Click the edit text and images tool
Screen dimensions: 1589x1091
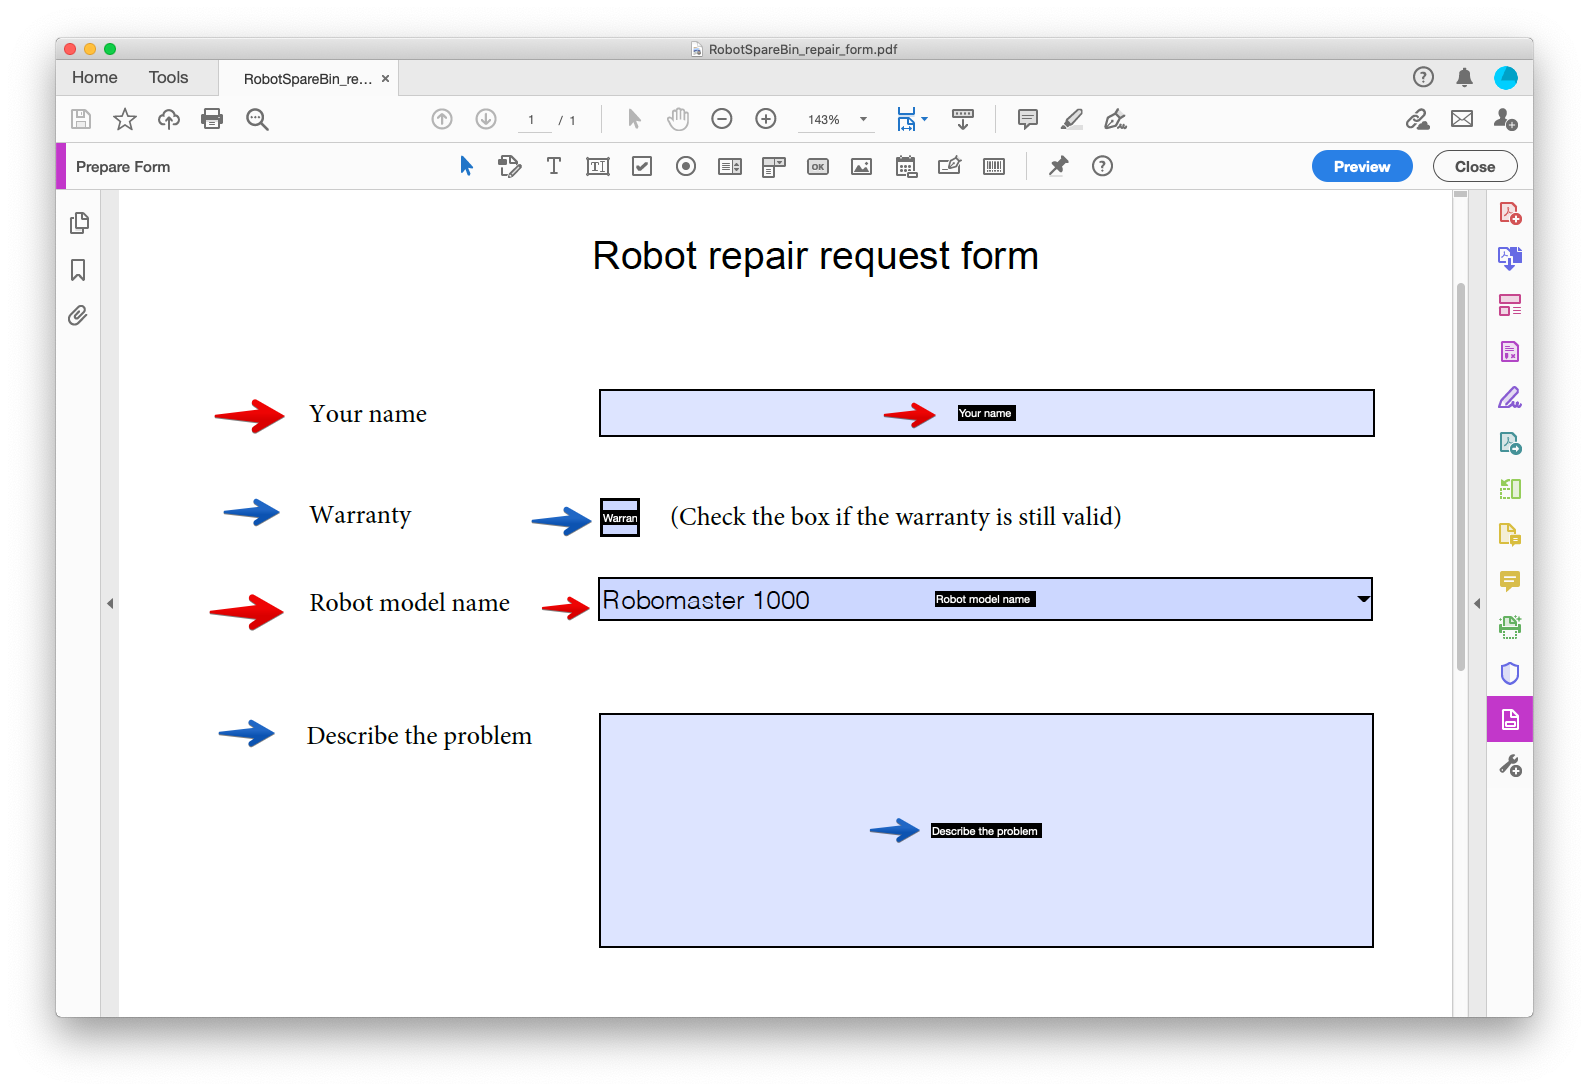(510, 166)
